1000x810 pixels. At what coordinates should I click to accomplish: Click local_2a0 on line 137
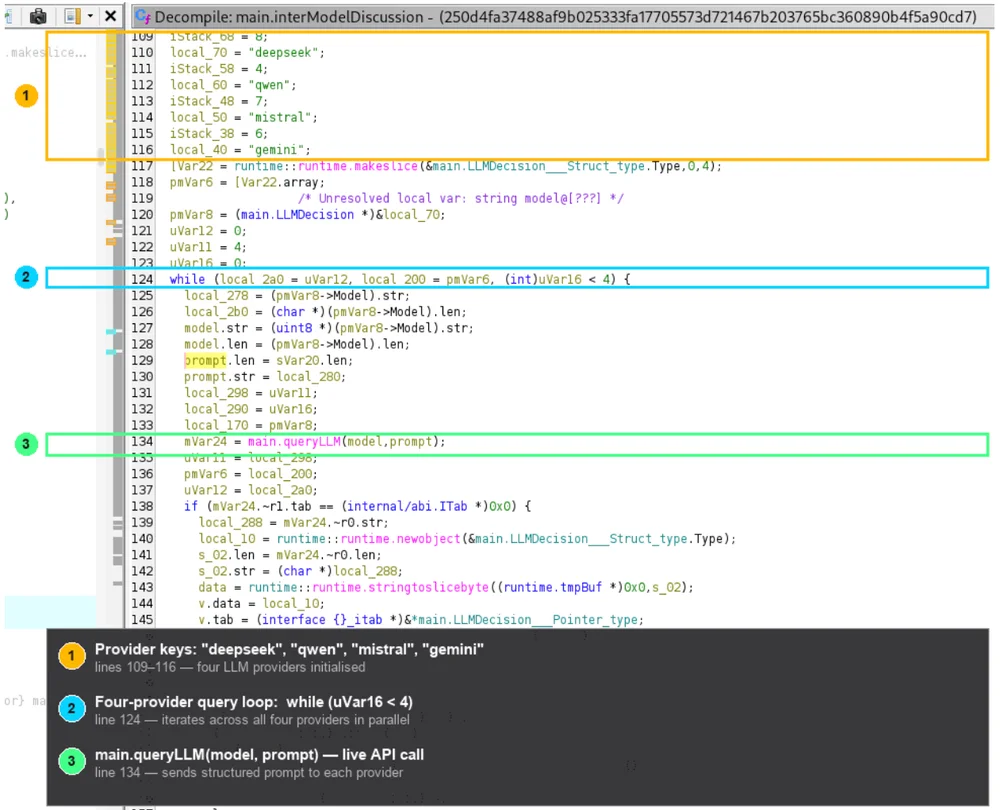click(280, 490)
